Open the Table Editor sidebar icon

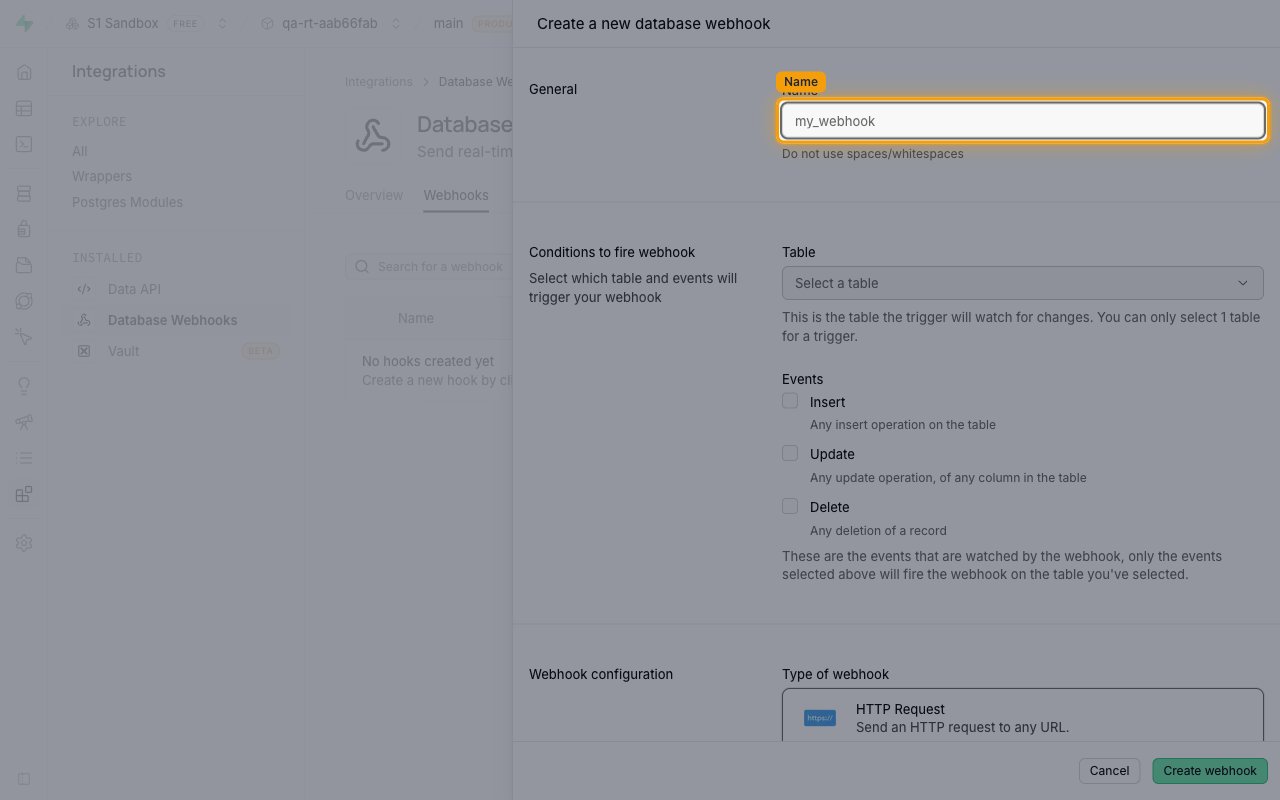pyautogui.click(x=24, y=108)
